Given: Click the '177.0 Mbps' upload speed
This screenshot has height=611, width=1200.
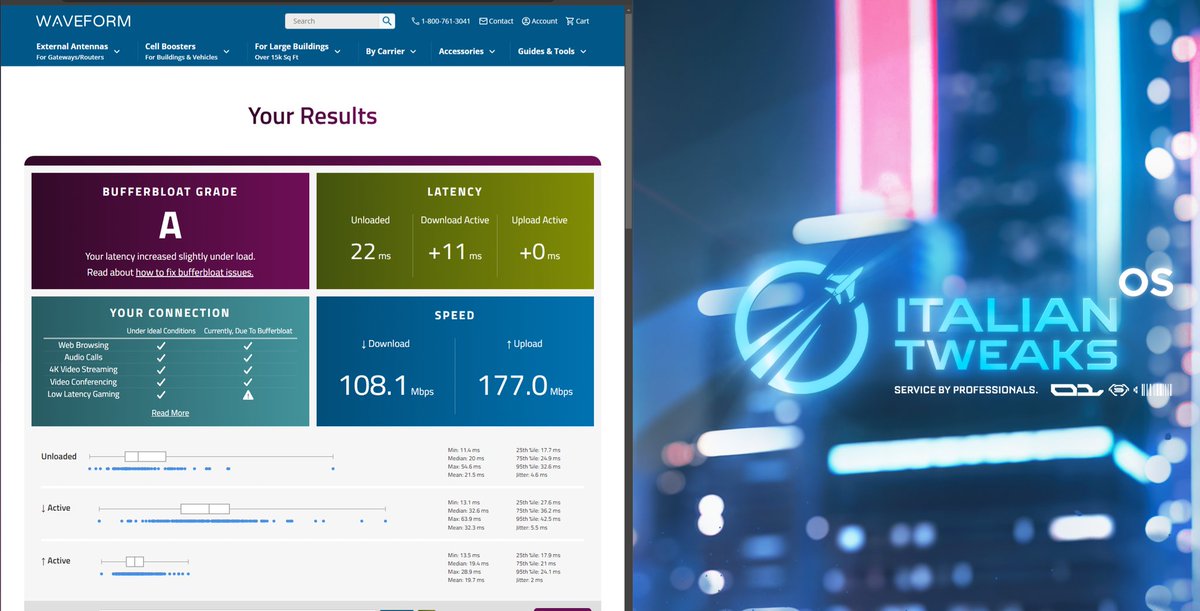Looking at the screenshot, I should (x=525, y=385).
